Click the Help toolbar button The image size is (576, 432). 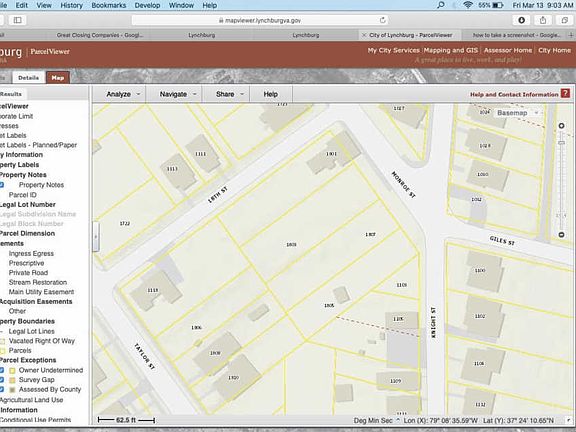coord(271,94)
